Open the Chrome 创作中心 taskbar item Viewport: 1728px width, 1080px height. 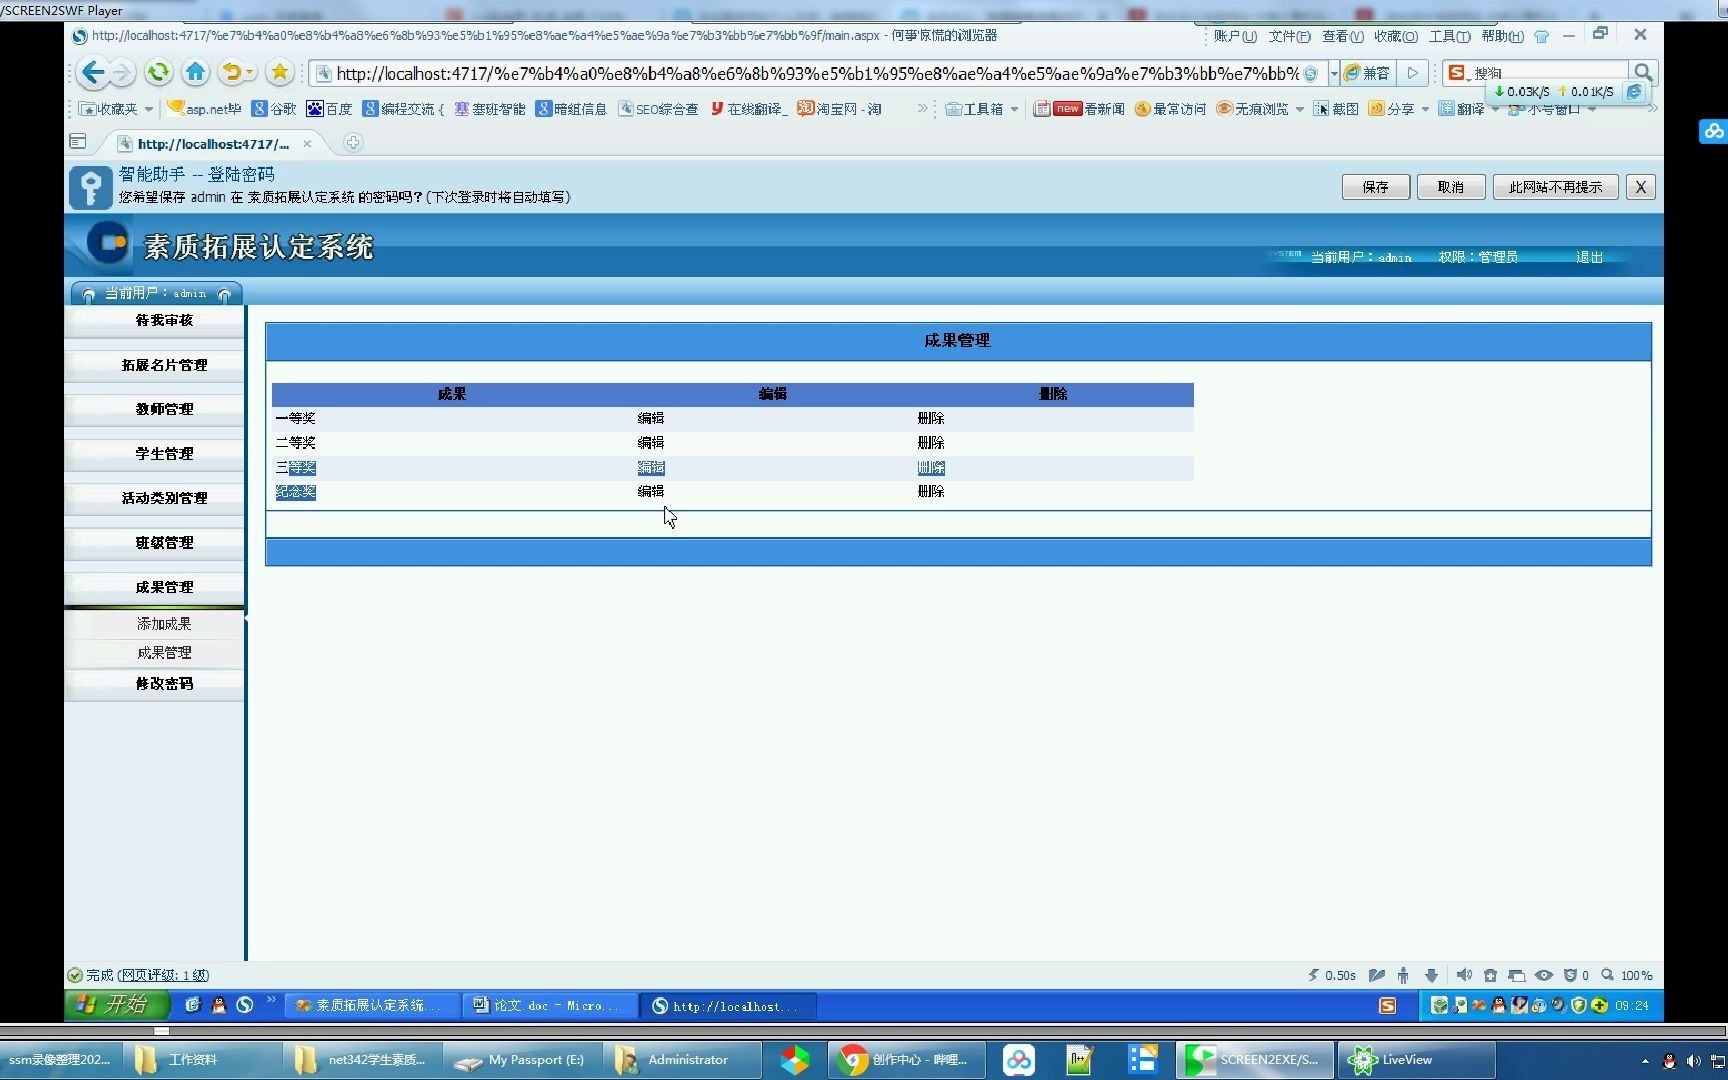(x=906, y=1060)
